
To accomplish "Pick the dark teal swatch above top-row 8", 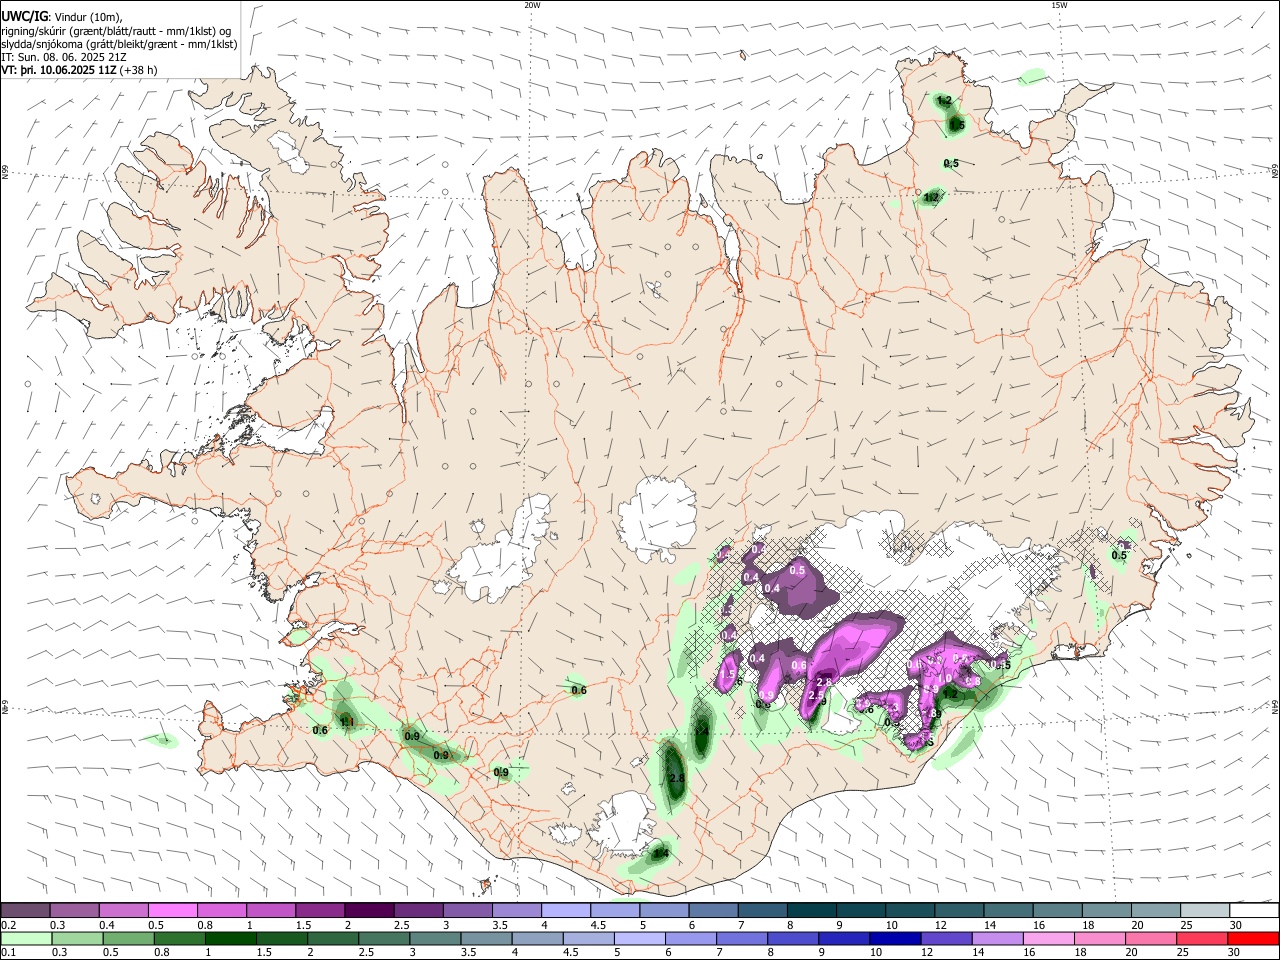I will coord(812,911).
